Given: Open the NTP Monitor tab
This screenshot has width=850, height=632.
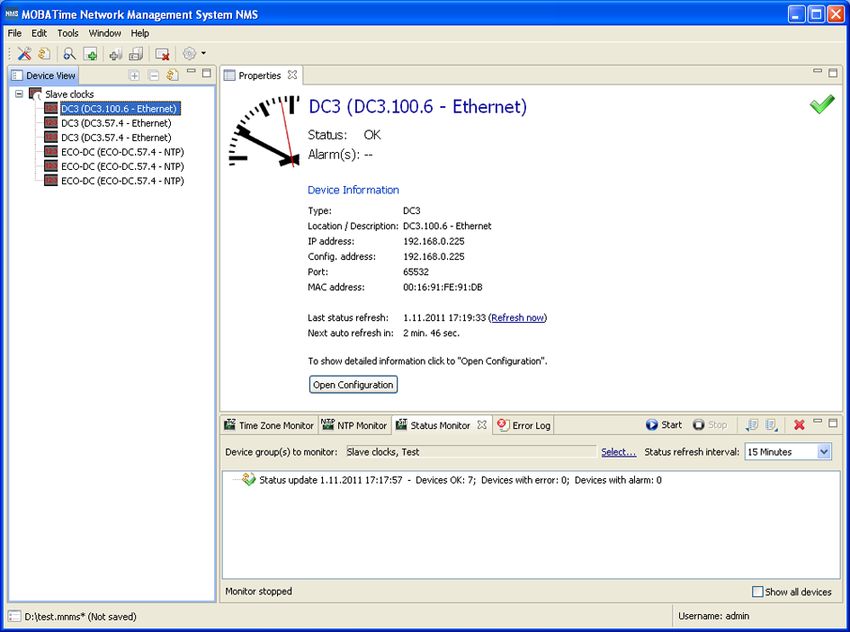Looking at the screenshot, I should (x=355, y=425).
